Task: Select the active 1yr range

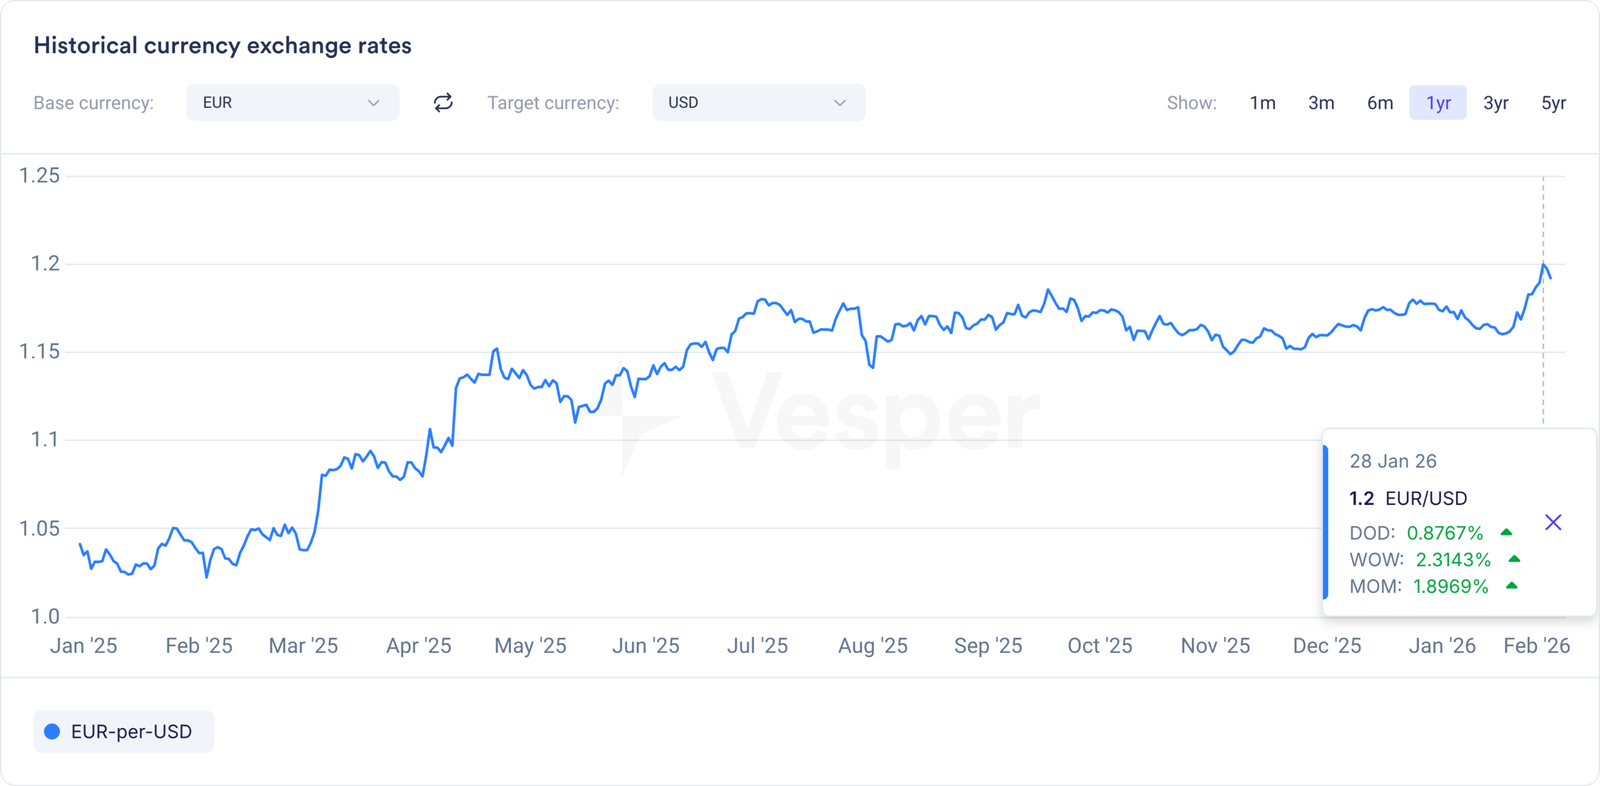Action: tap(1438, 103)
